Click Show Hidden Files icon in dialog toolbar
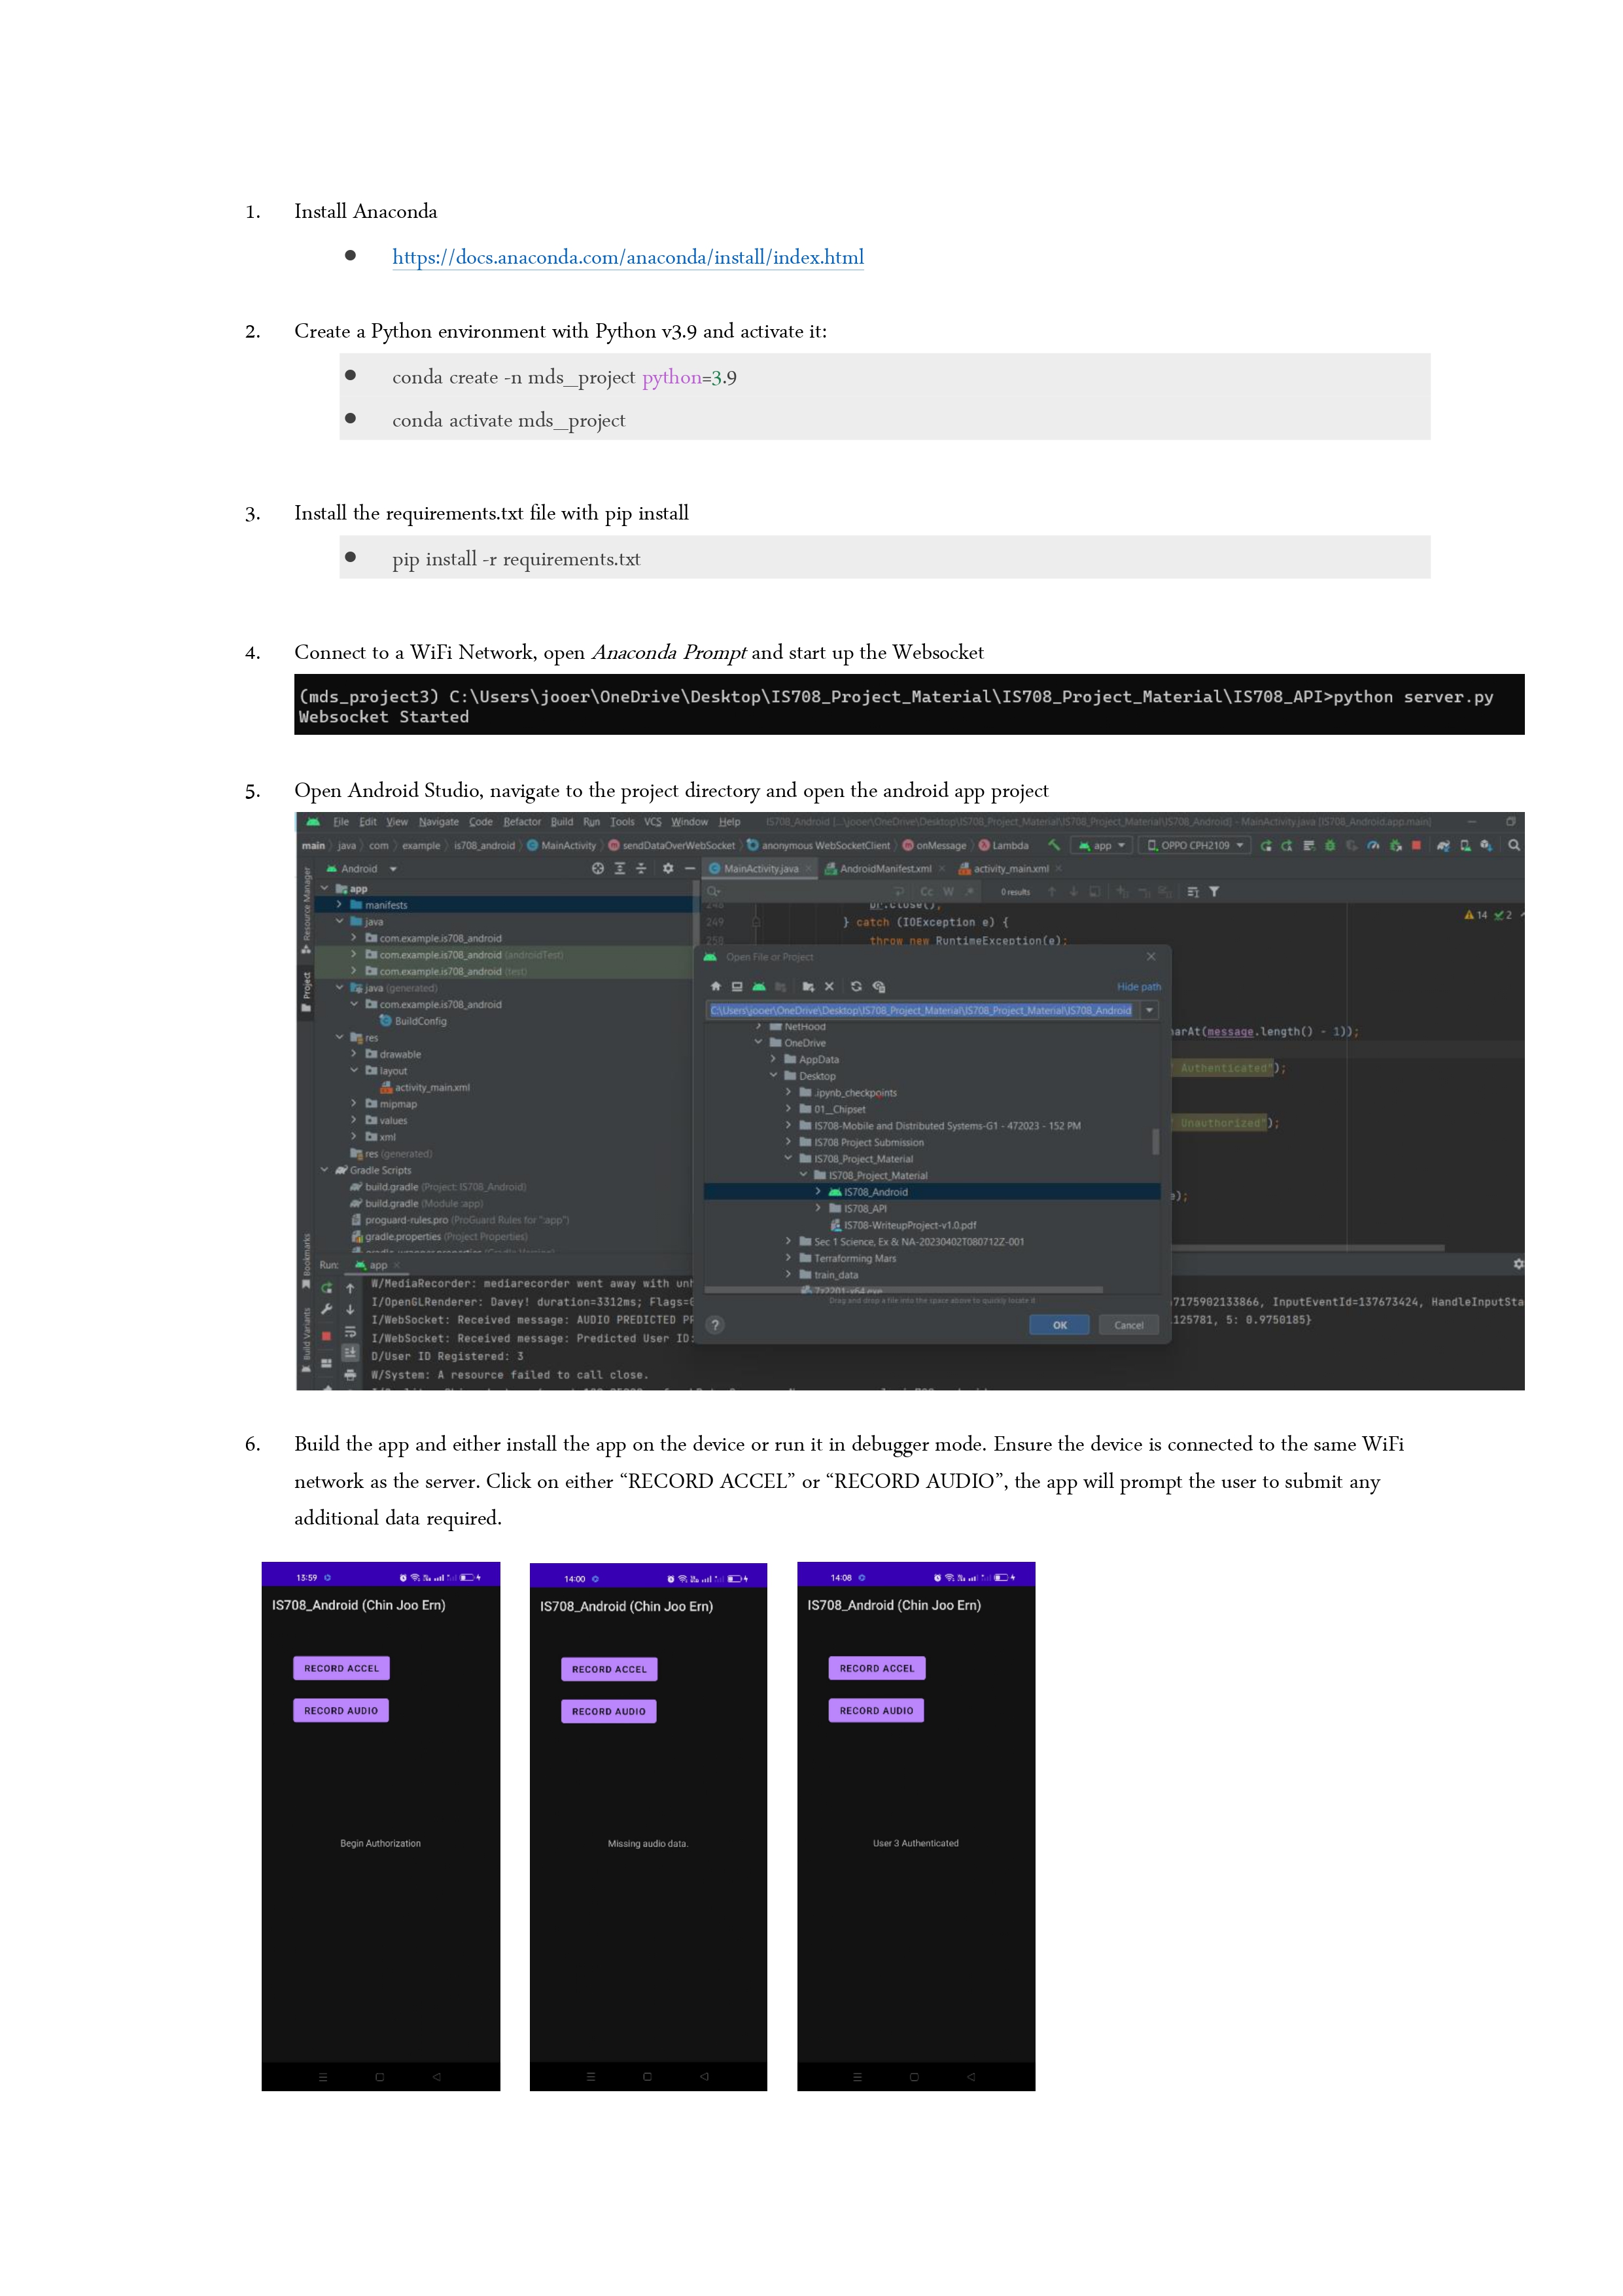The width and height of the screenshot is (1623, 2296). point(879,986)
